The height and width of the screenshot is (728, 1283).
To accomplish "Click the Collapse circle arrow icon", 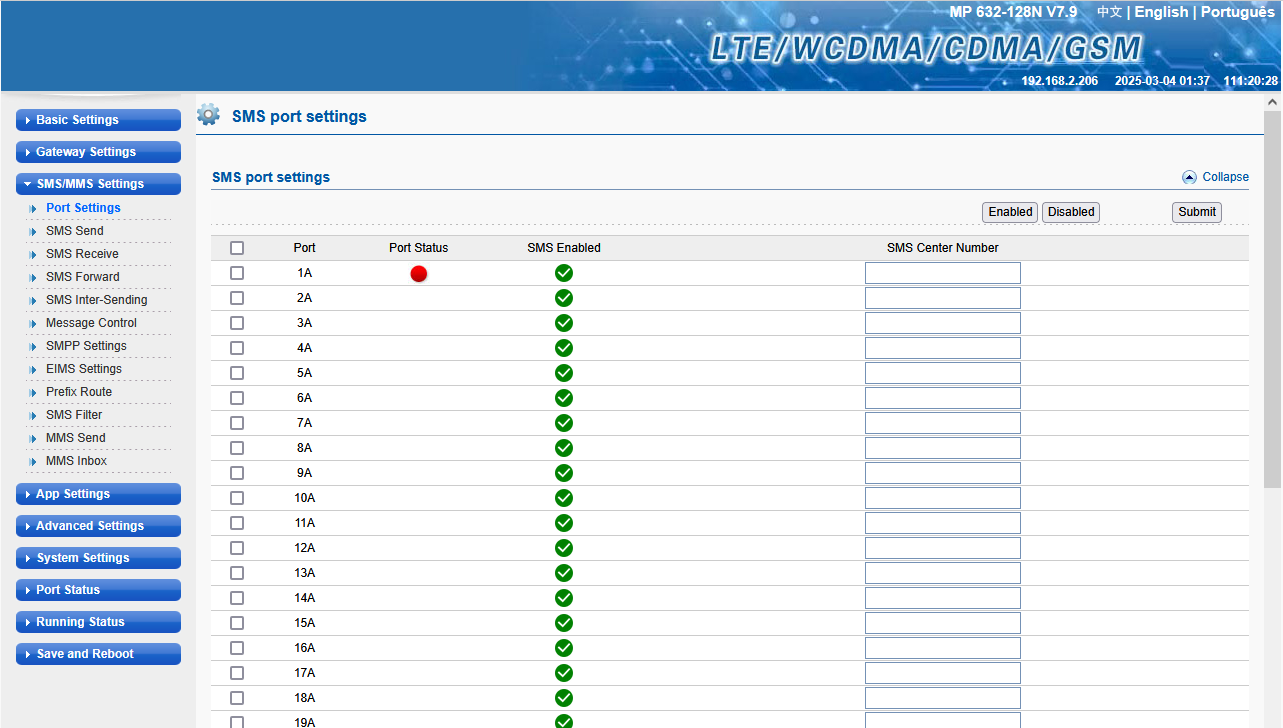I will pyautogui.click(x=1189, y=177).
